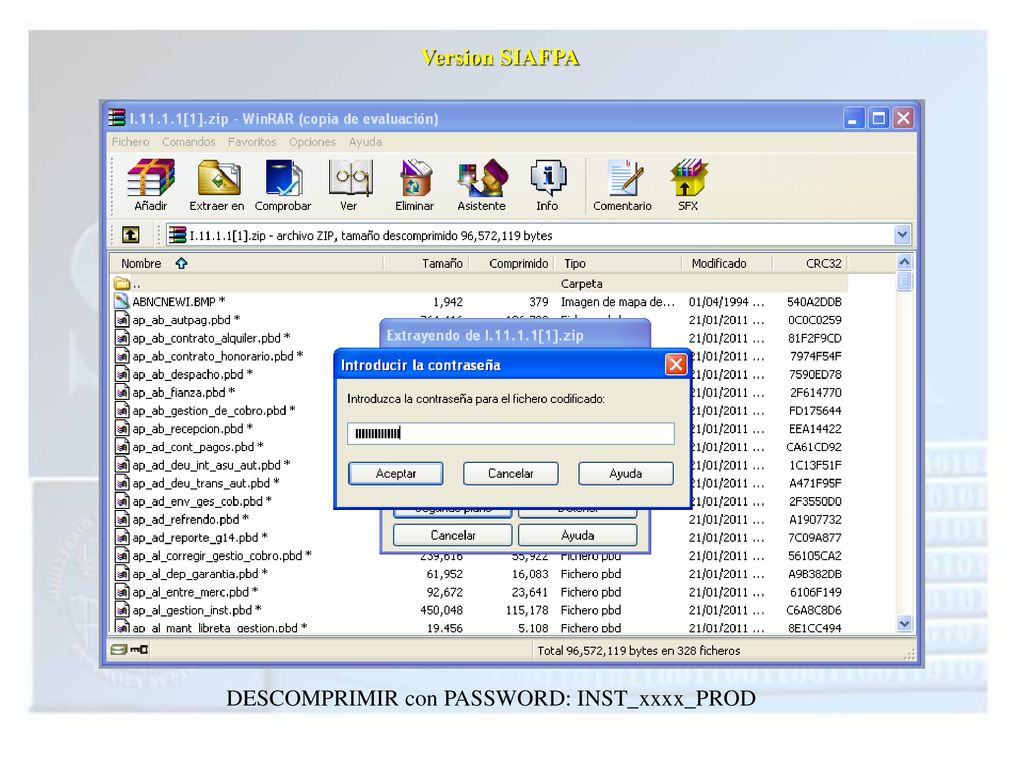Maximize the WinRAR window
The height and width of the screenshot is (768, 1024).
coord(878,118)
